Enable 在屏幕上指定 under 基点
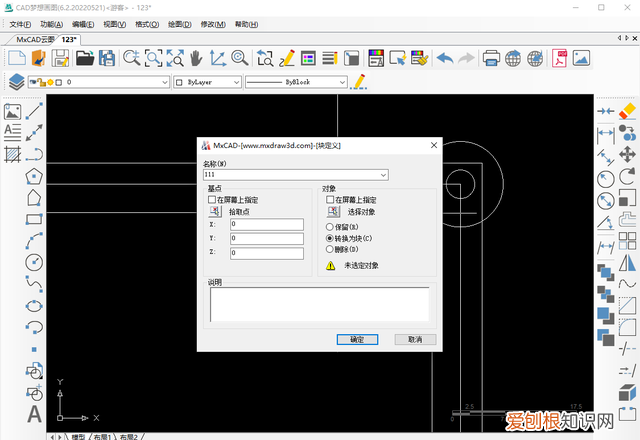Image resolution: width=640 pixels, height=440 pixels. 212,200
